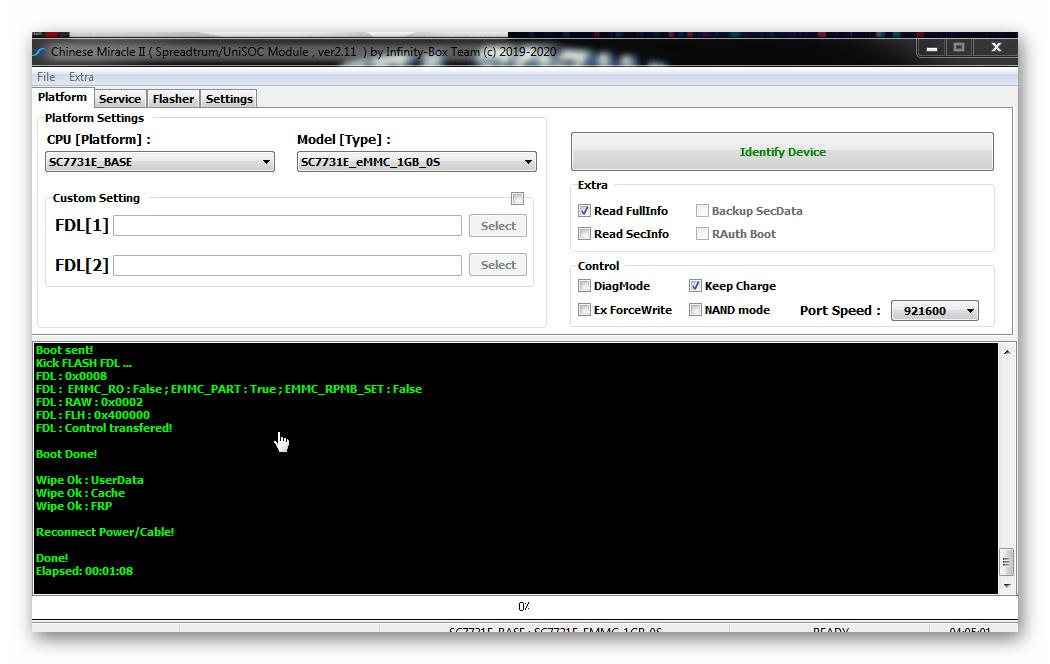Switch to the Flasher tab
This screenshot has height=664, width=1050.
point(173,99)
